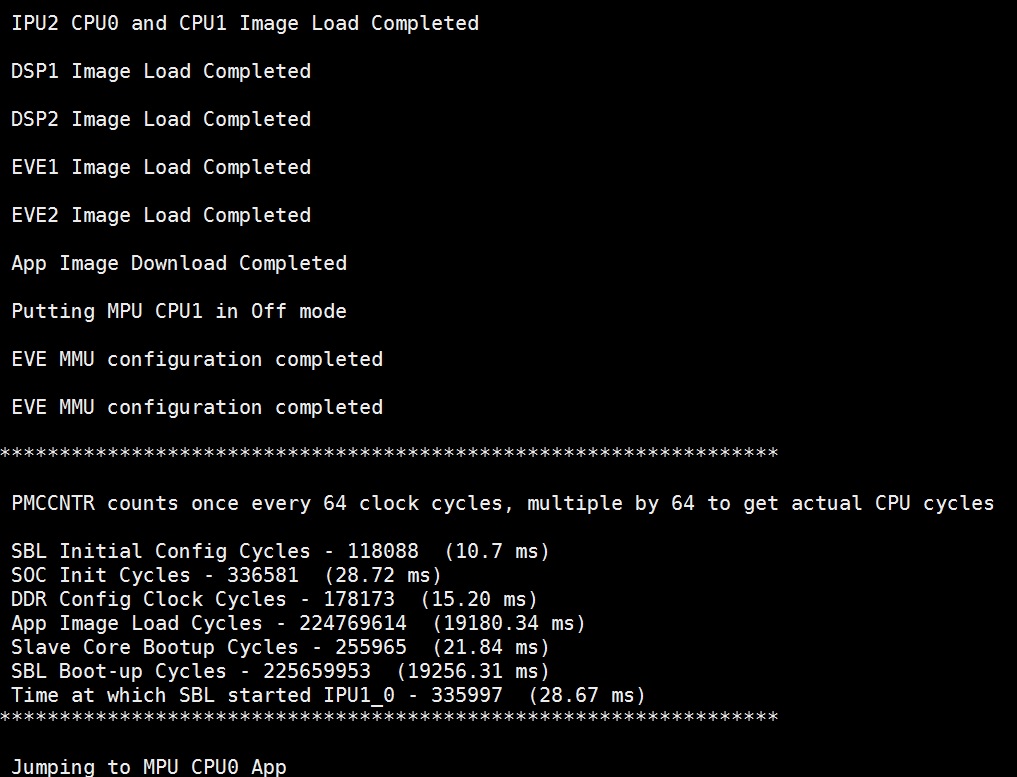
Task: Click the 'DSP2 Image Load Completed' line
Action: coord(161,119)
